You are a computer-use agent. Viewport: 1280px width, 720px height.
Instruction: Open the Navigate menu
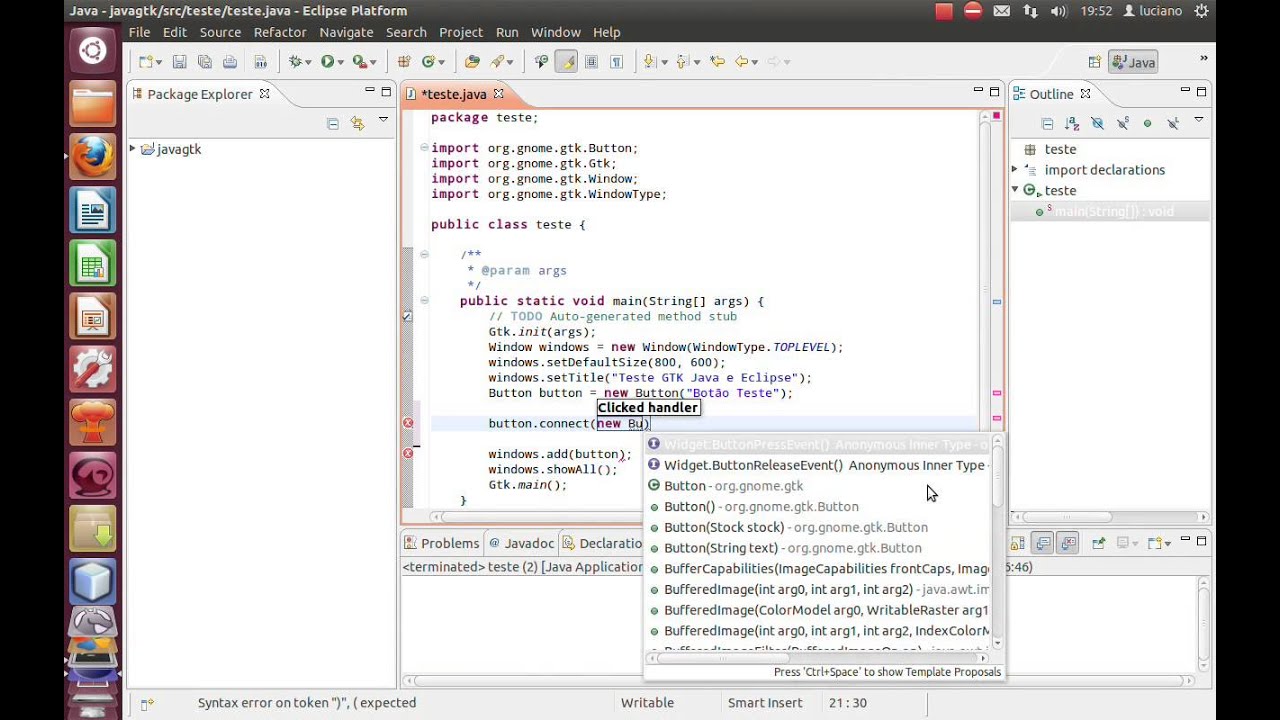point(346,32)
